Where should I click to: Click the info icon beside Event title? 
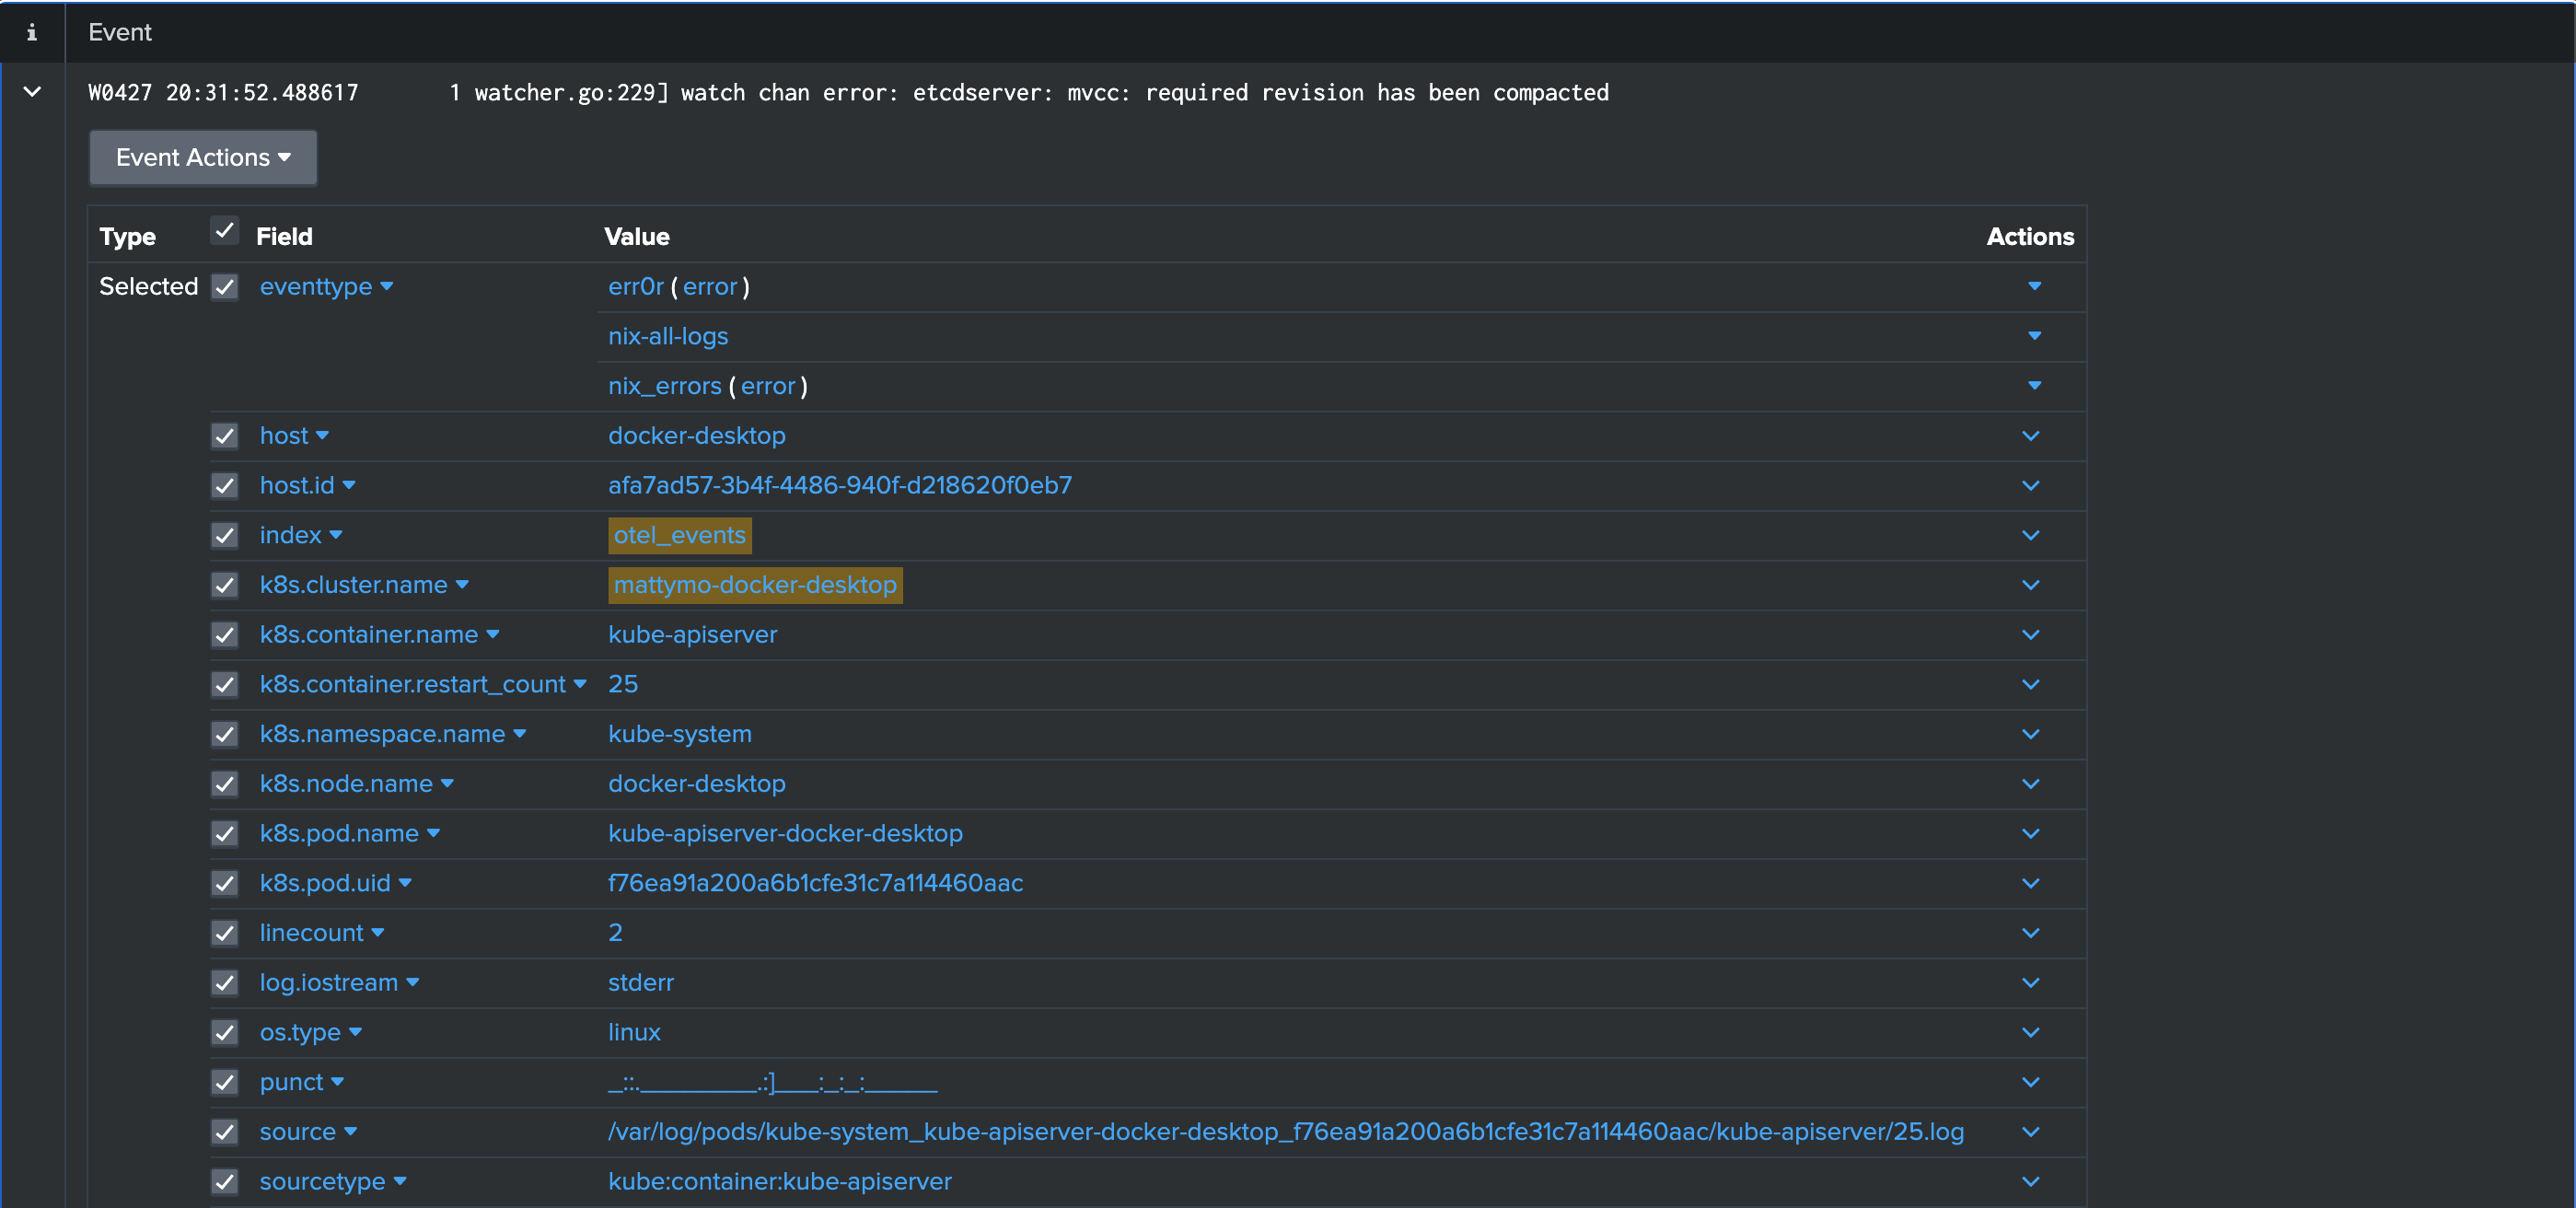tap(32, 32)
